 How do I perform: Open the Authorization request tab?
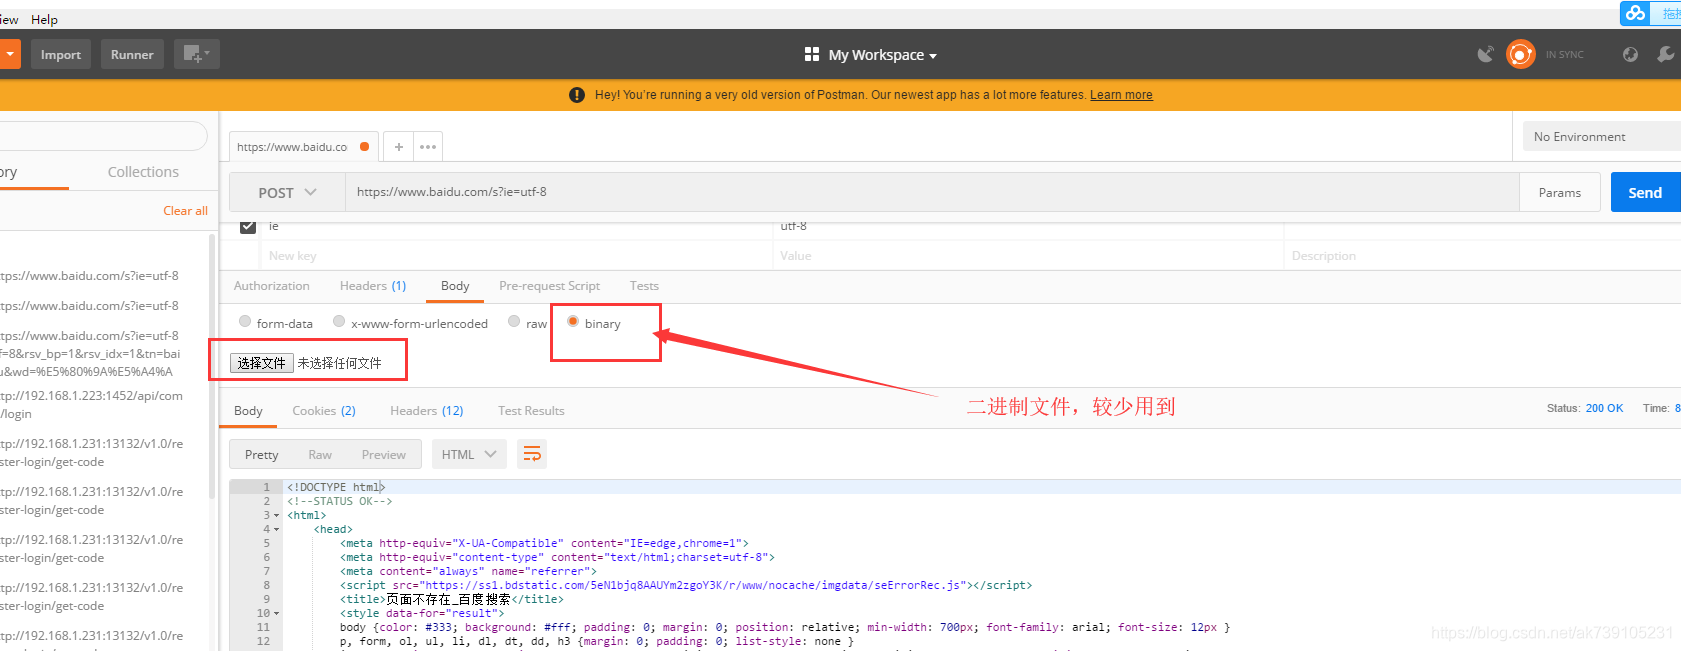(271, 286)
